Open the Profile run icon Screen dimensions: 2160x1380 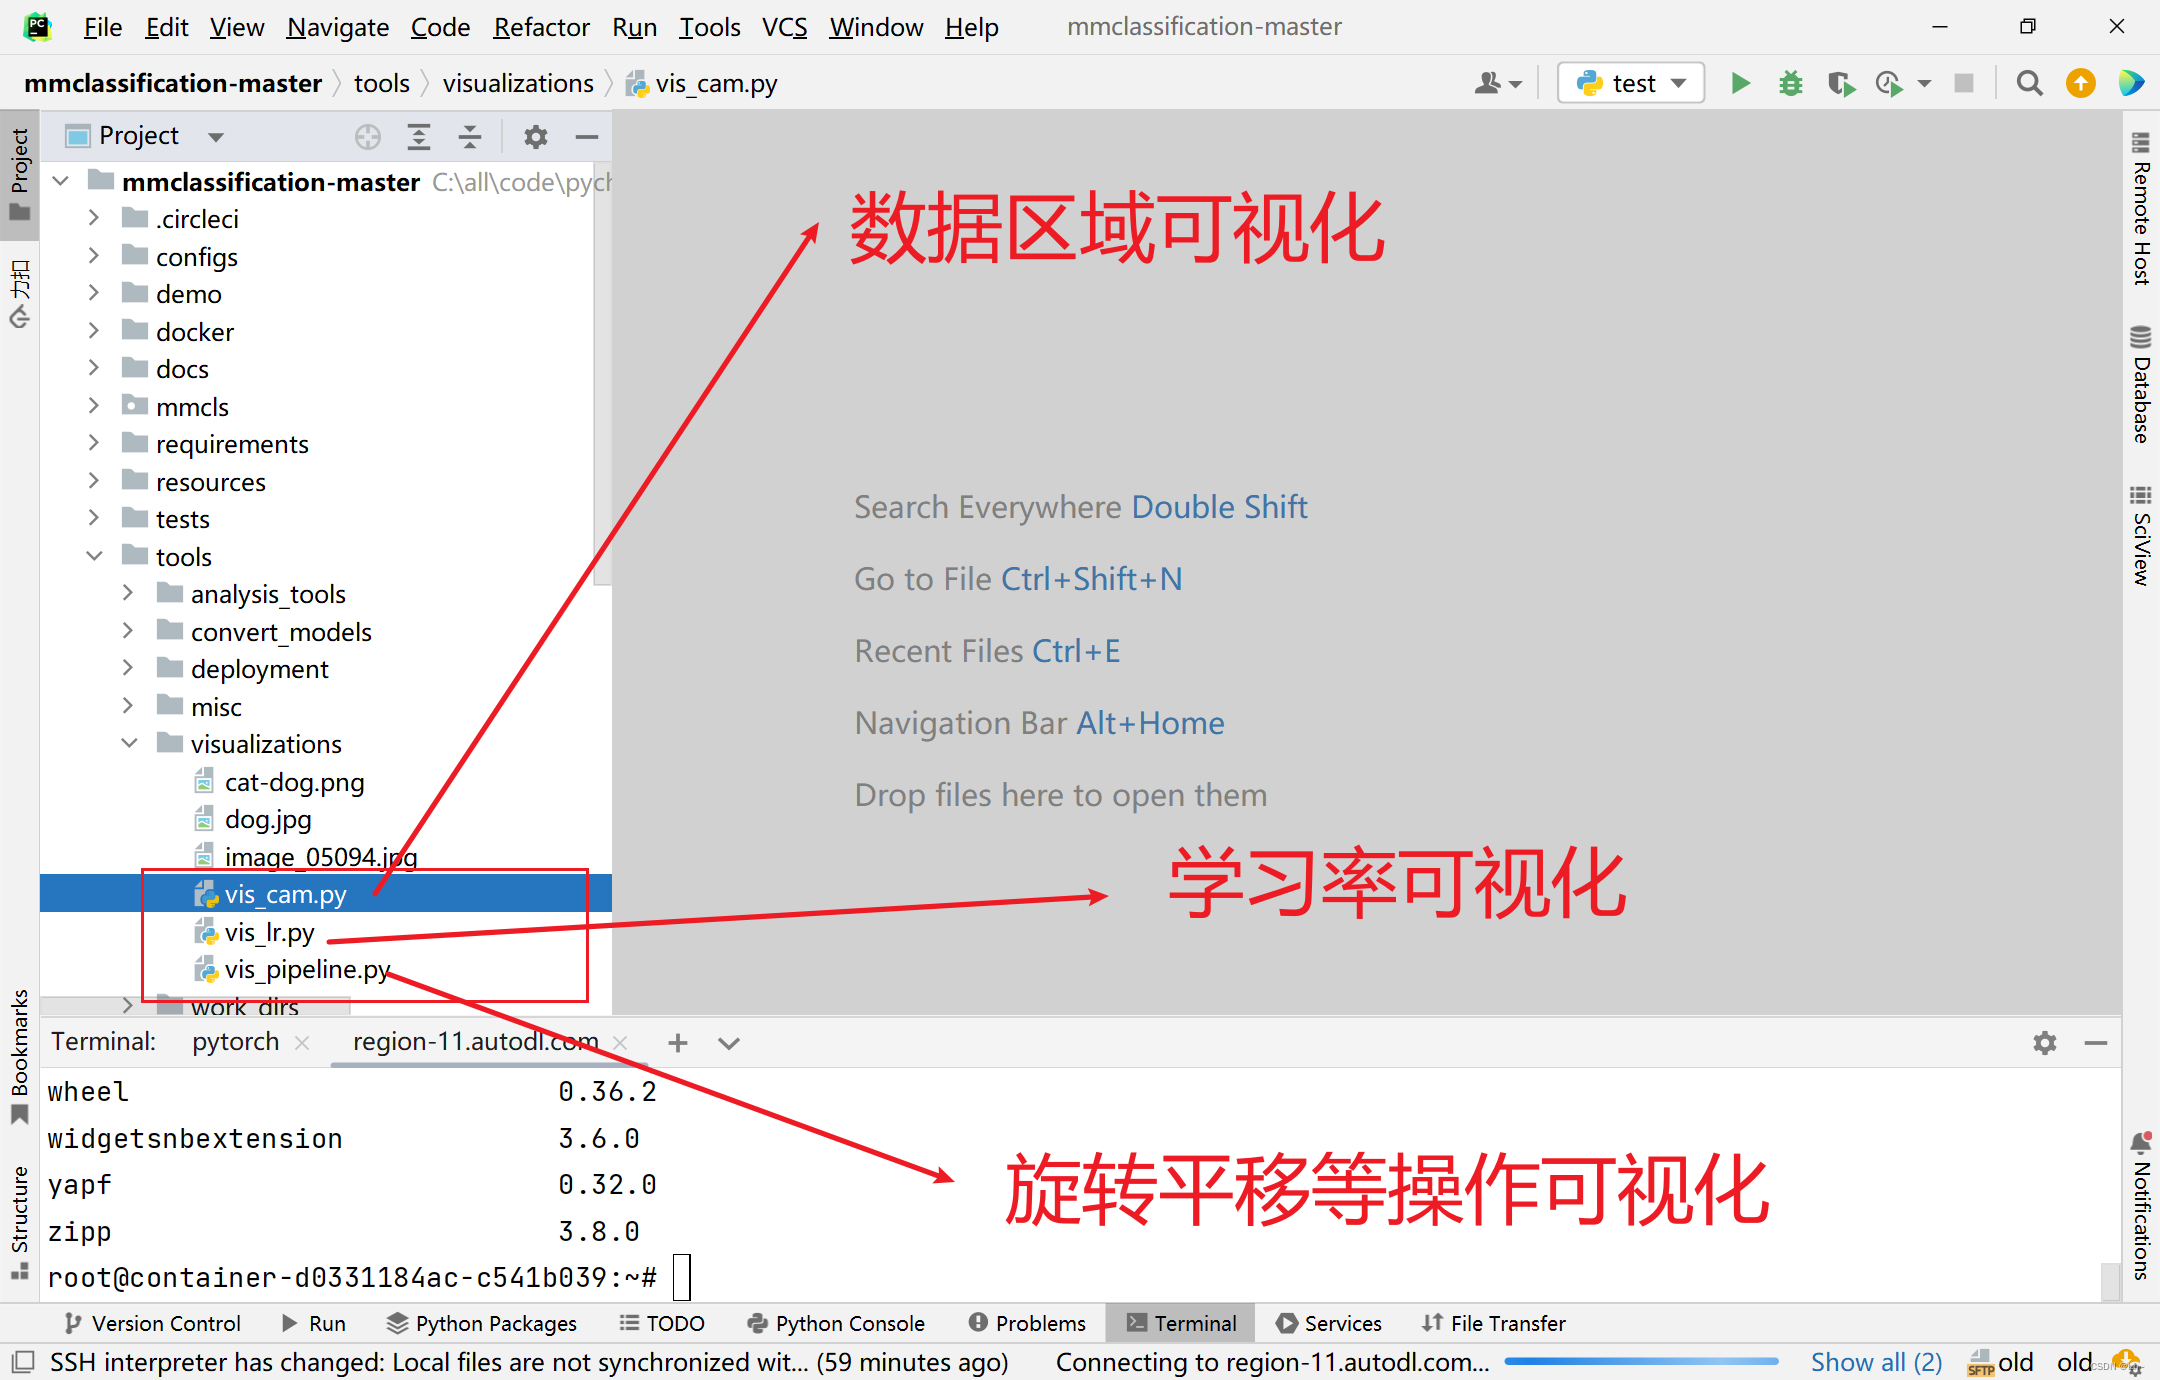click(x=1889, y=83)
